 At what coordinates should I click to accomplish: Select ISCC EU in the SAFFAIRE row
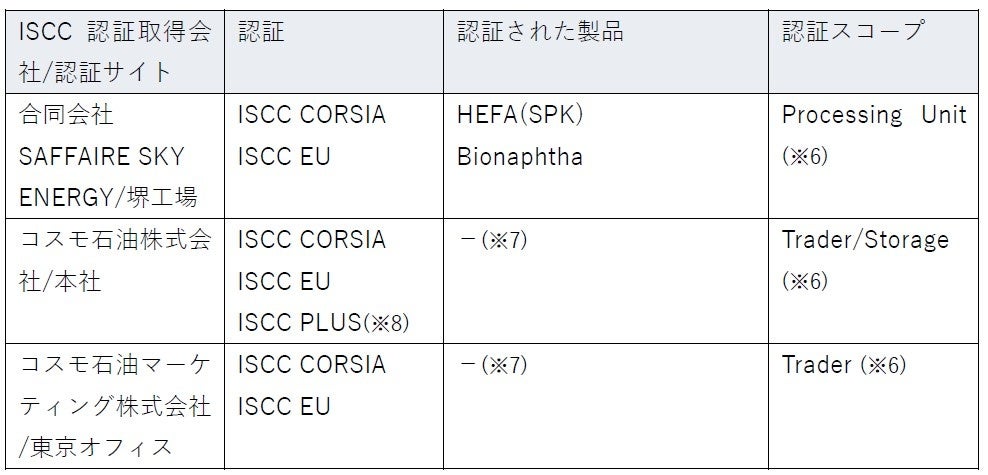[284, 157]
